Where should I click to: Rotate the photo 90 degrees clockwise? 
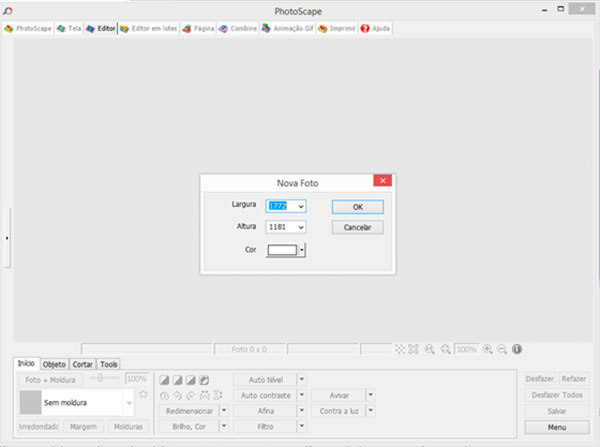point(191,395)
